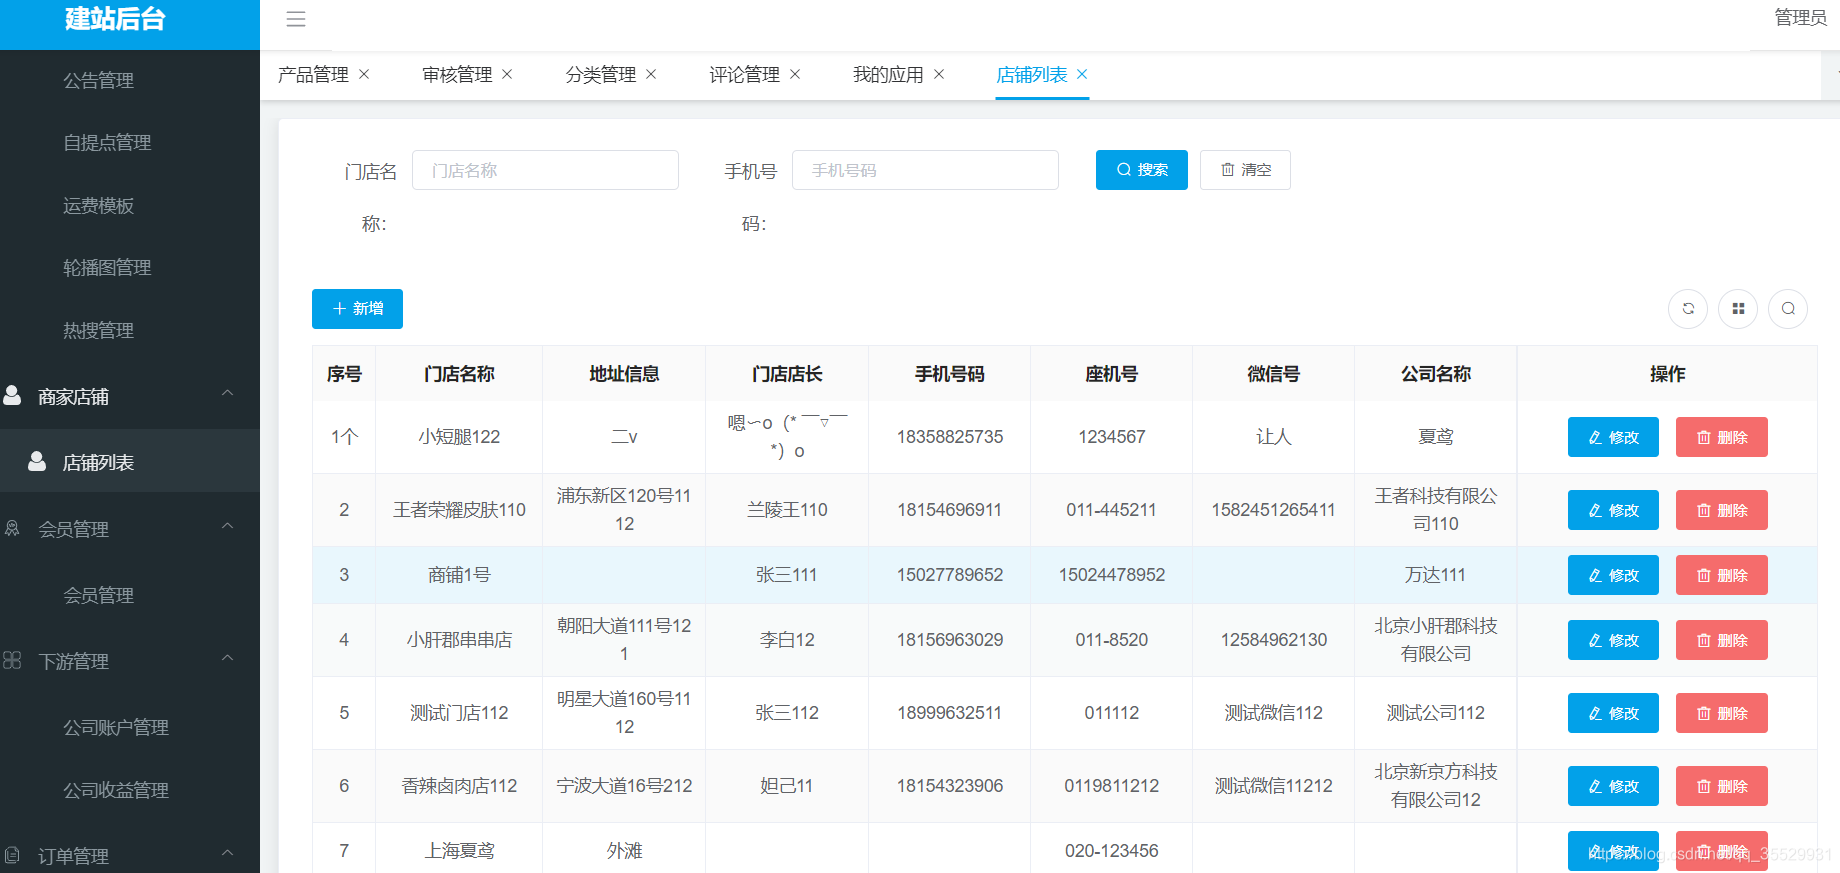The width and height of the screenshot is (1840, 873).
Task: Select the 店铺列表 tab
Action: coord(1032,75)
